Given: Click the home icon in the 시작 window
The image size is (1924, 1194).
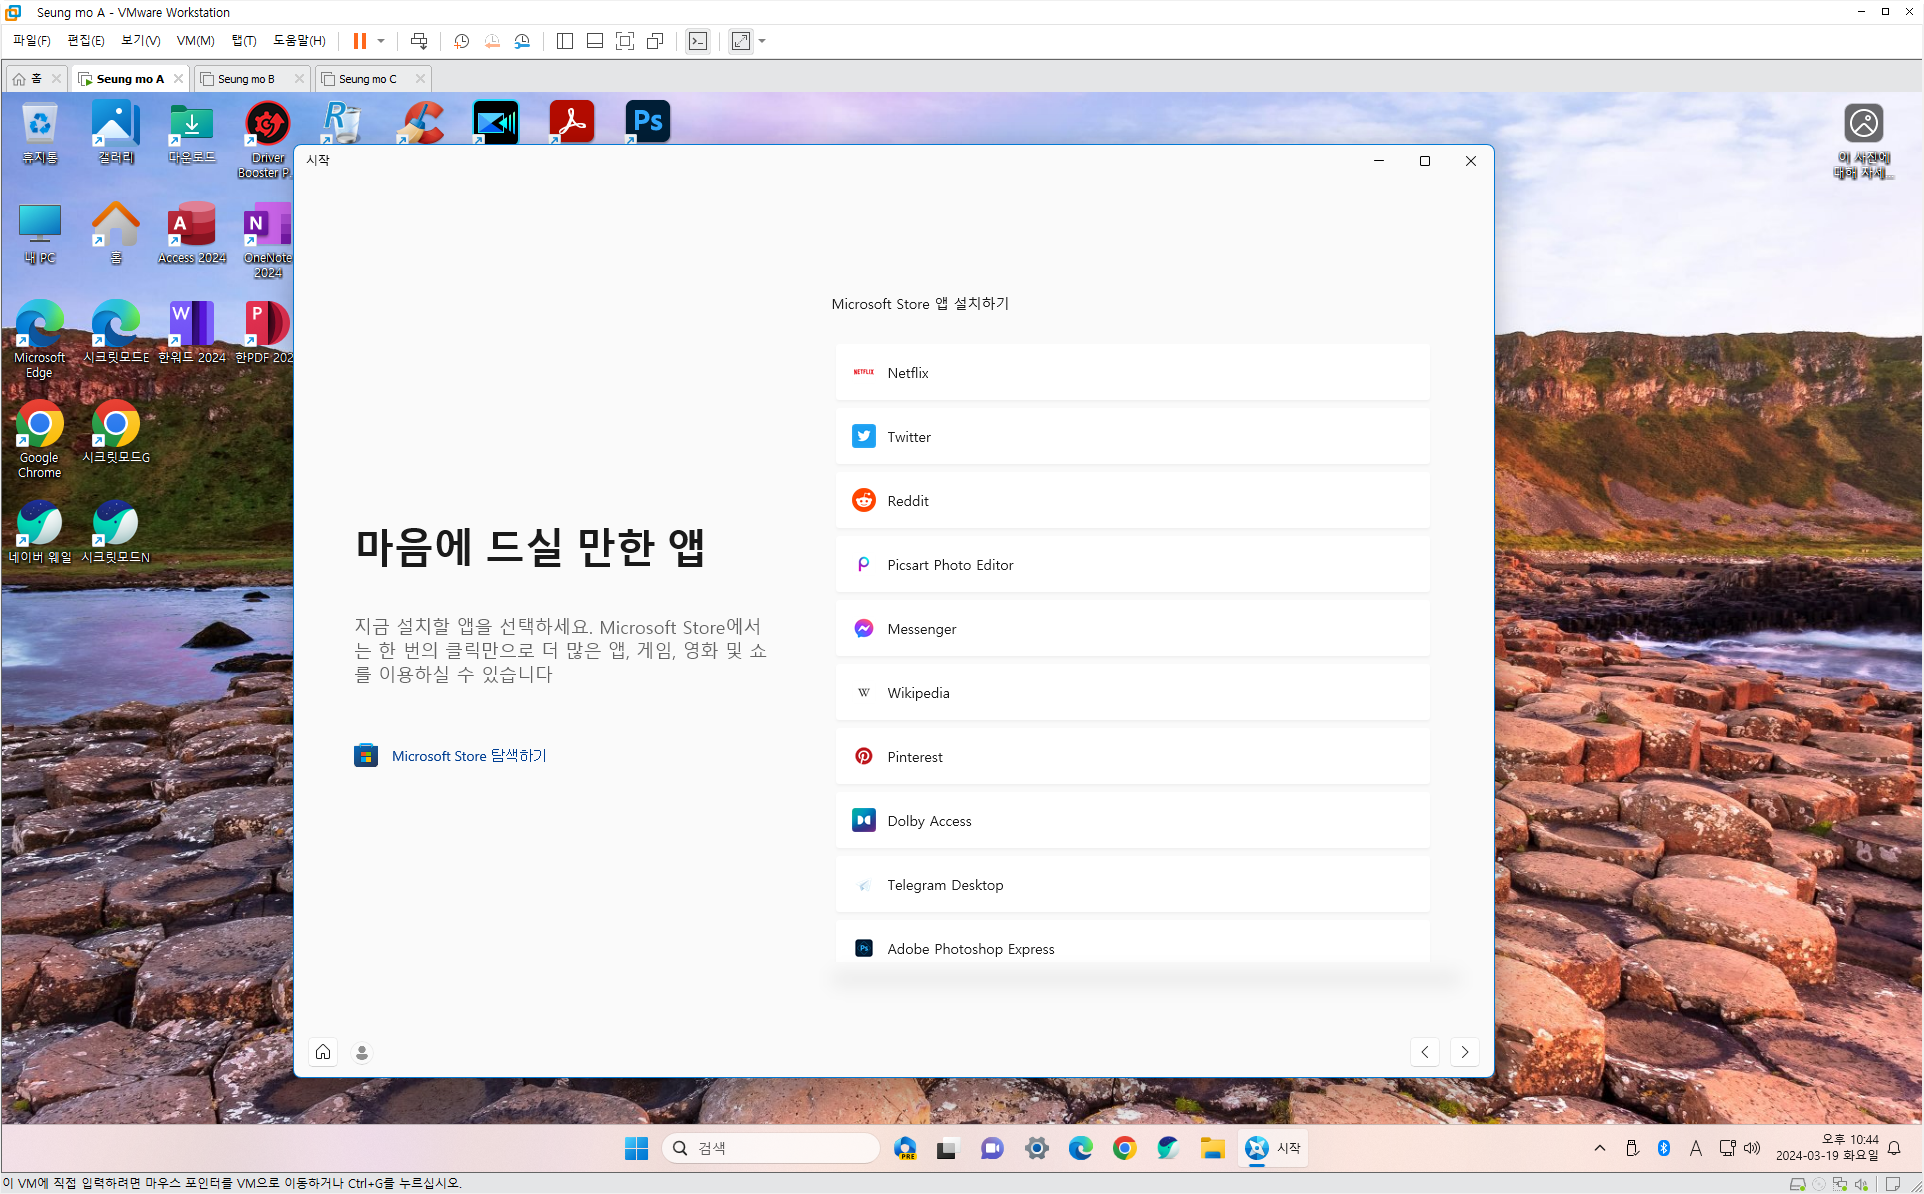Looking at the screenshot, I should coord(323,1052).
